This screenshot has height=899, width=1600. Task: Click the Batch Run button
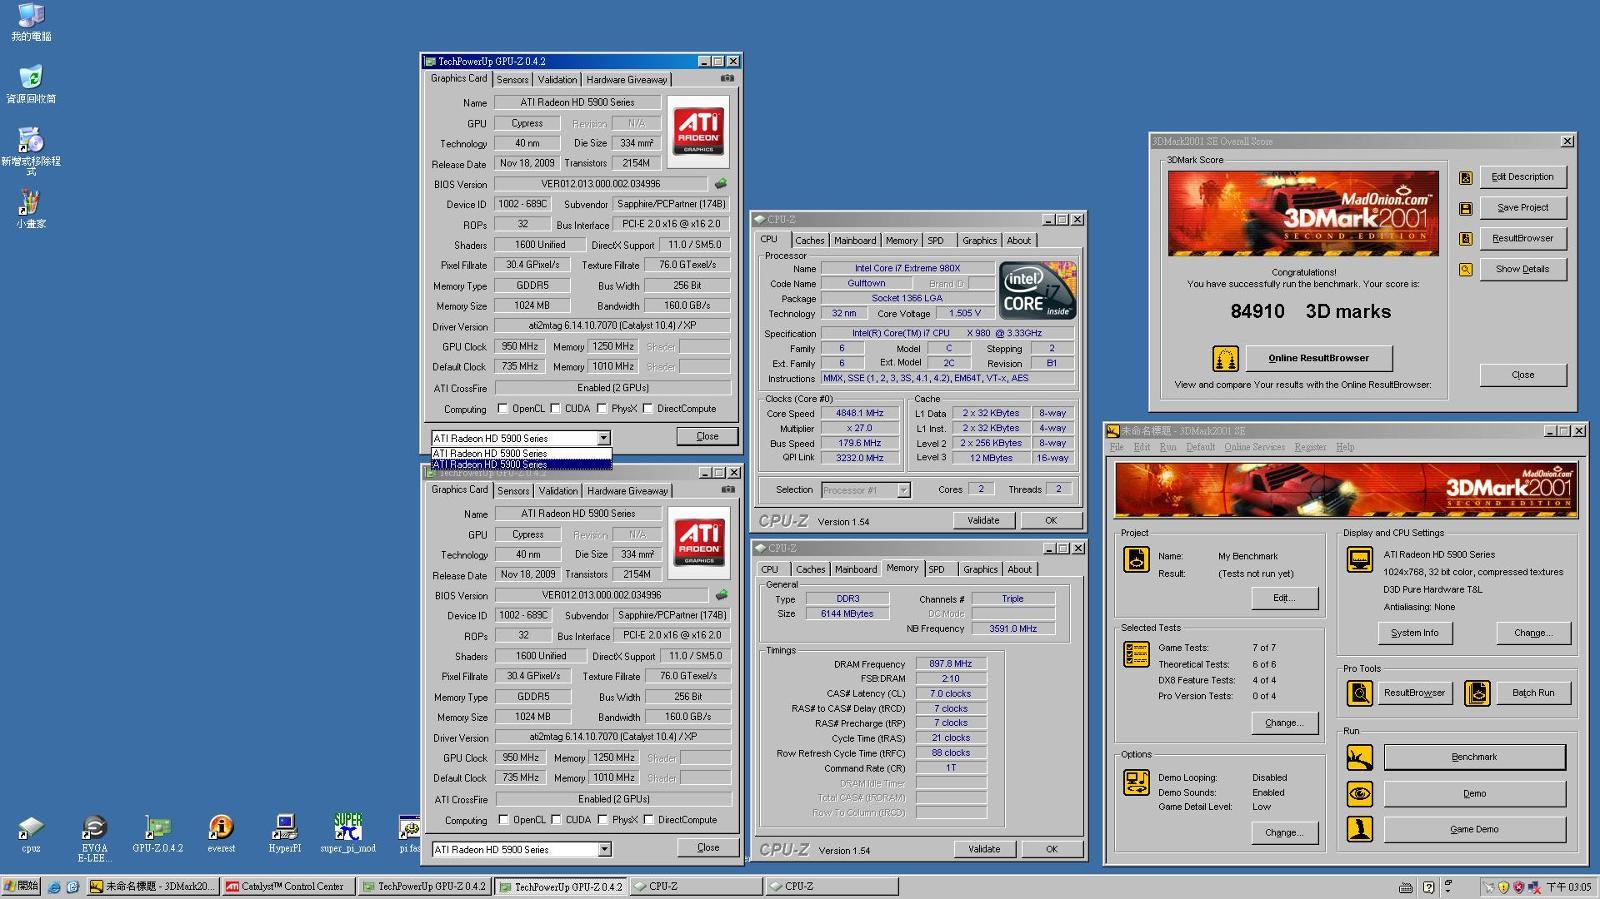coord(1532,693)
